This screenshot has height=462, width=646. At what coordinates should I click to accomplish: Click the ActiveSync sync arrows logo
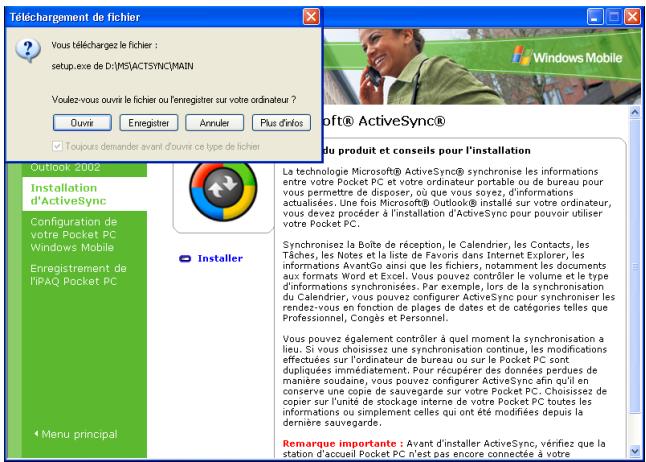(x=223, y=190)
